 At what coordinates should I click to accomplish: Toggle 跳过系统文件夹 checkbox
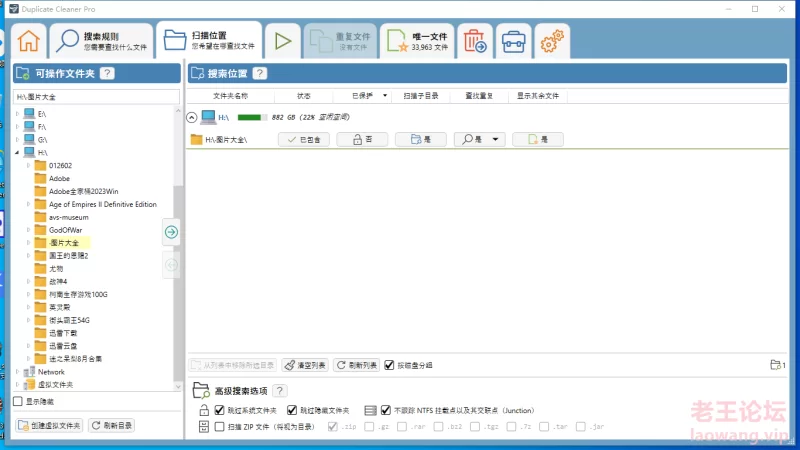tap(206, 410)
